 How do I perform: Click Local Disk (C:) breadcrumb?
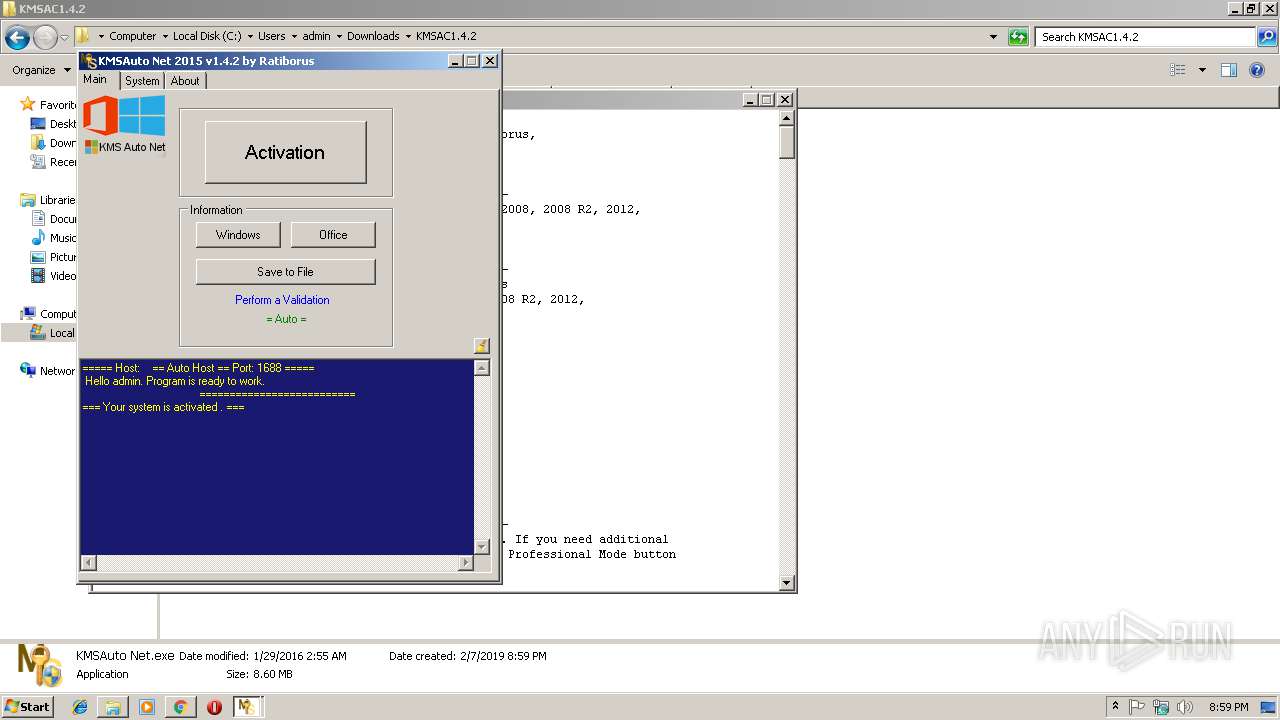tap(207, 36)
